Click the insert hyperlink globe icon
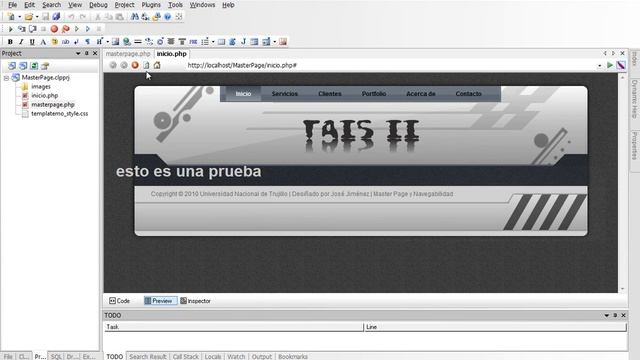 pos(127,42)
